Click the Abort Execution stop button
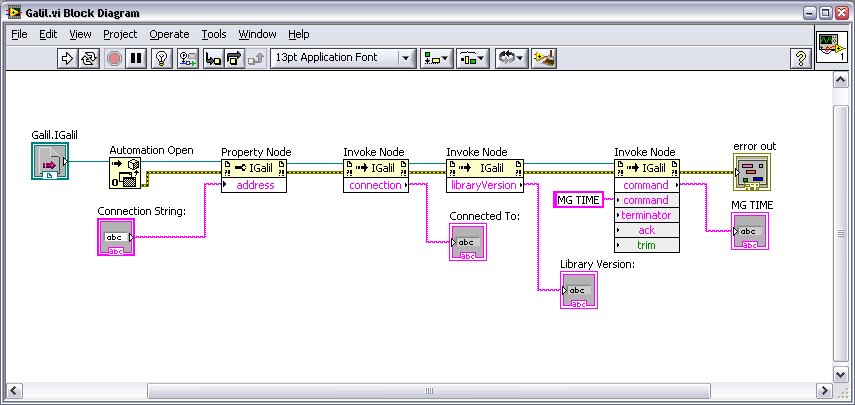The image size is (855, 405). click(114, 58)
